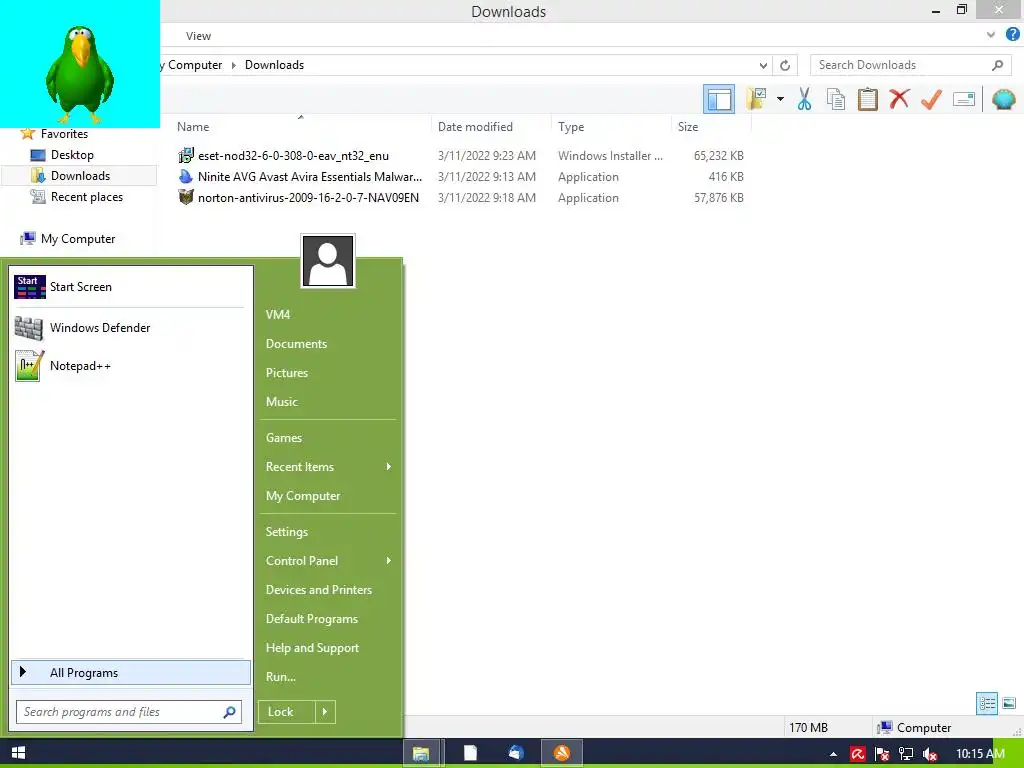Image resolution: width=1024 pixels, height=768 pixels.
Task: Open the Avira tray icon
Action: coord(857,754)
